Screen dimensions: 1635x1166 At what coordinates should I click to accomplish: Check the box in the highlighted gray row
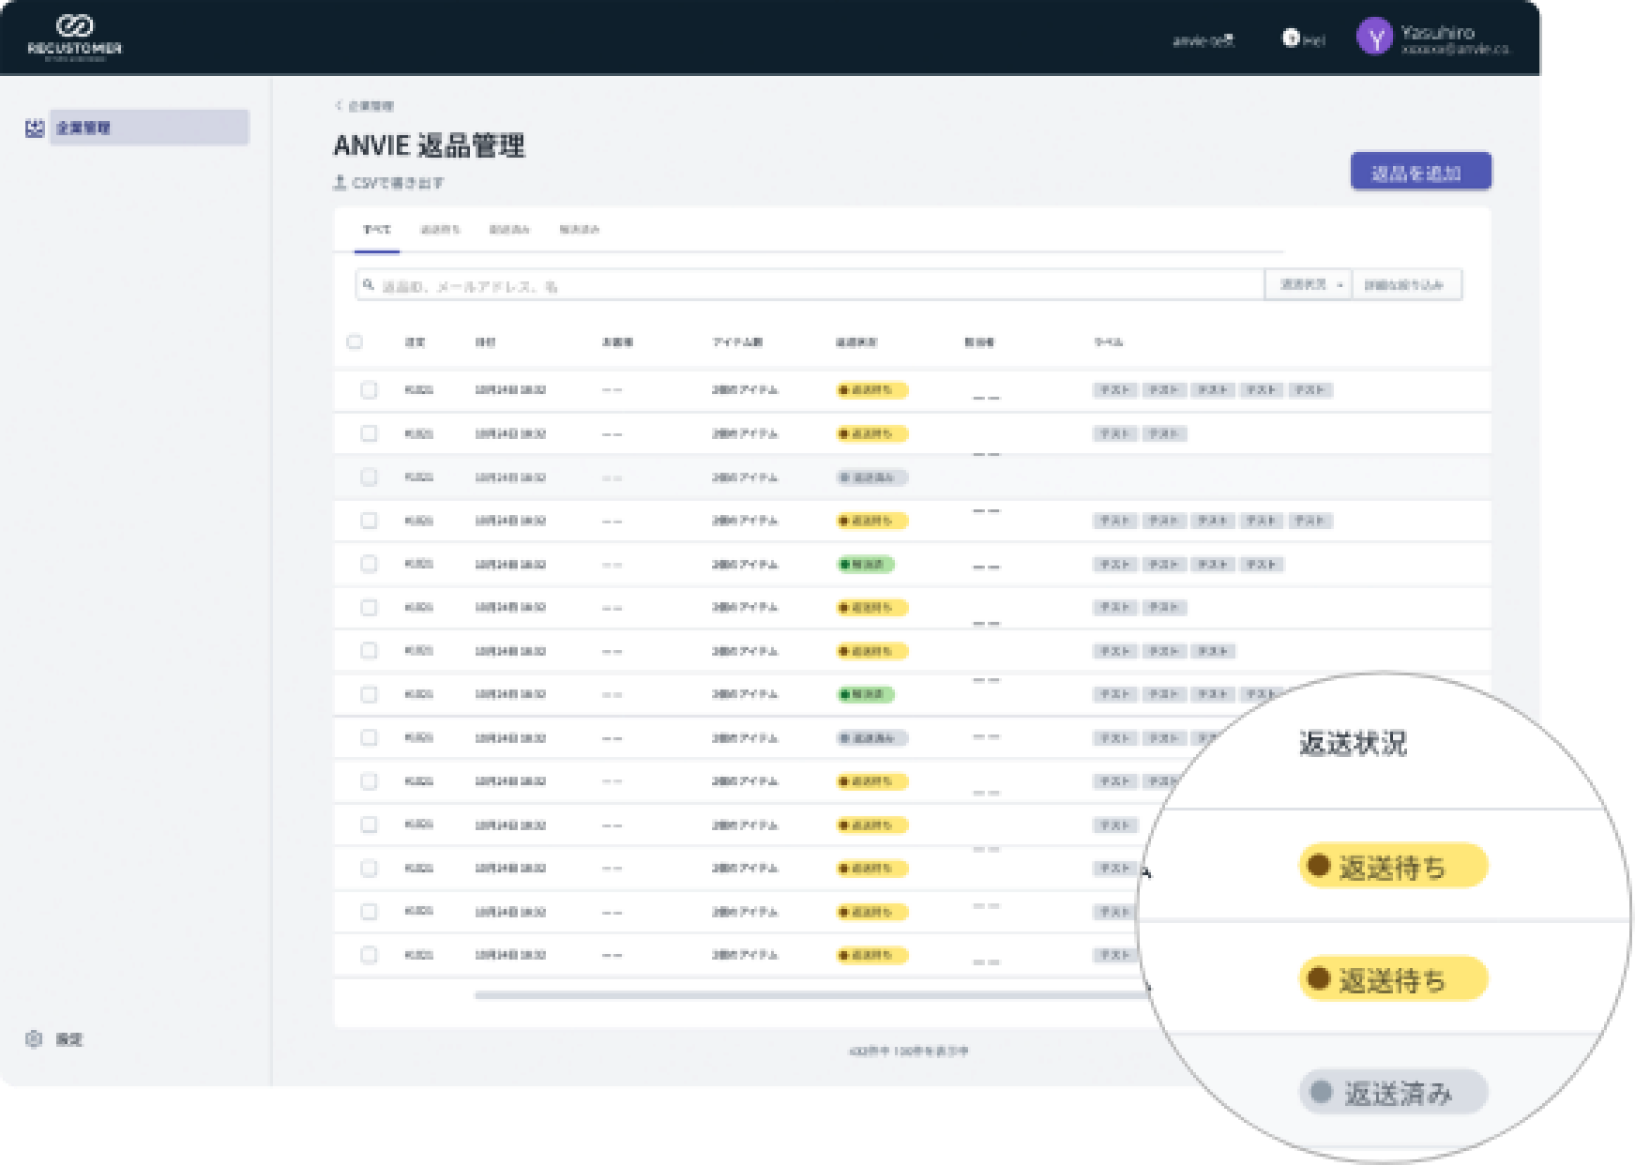click(x=369, y=477)
